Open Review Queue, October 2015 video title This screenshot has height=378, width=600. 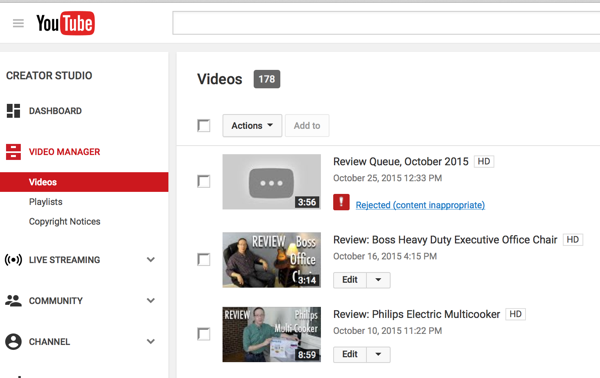tap(401, 161)
